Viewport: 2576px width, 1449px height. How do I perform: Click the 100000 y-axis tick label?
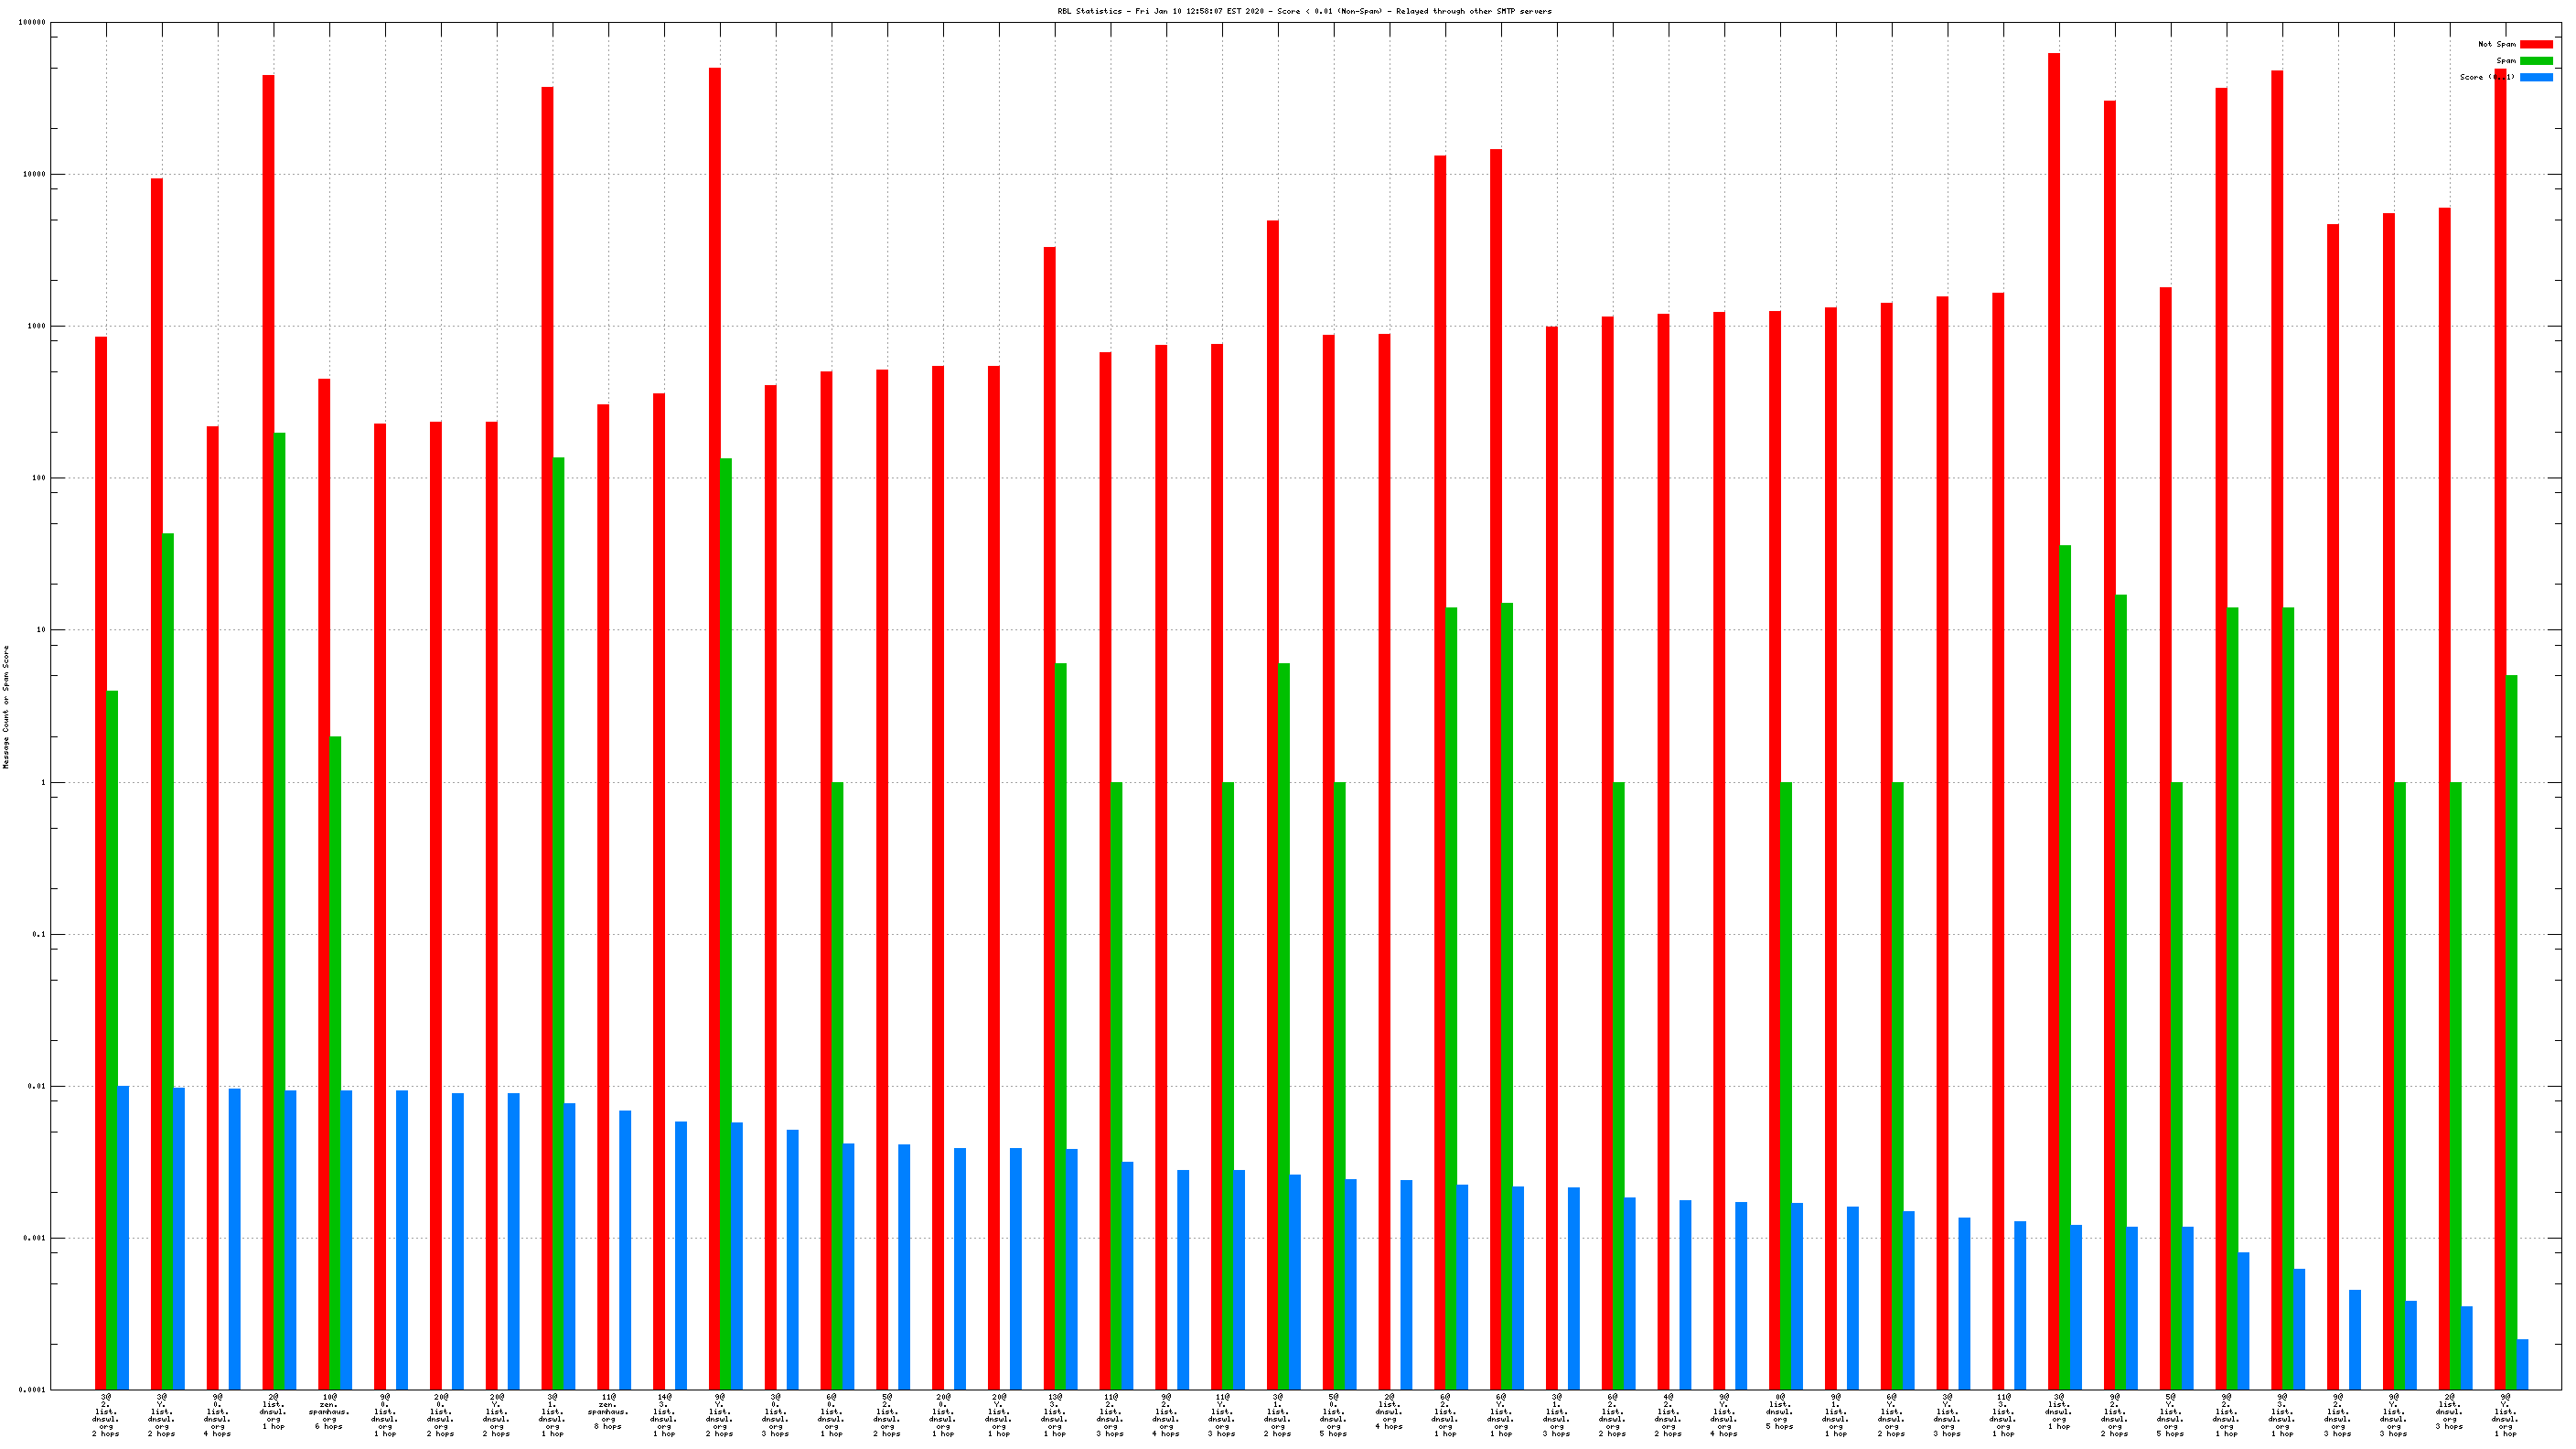pos(32,22)
